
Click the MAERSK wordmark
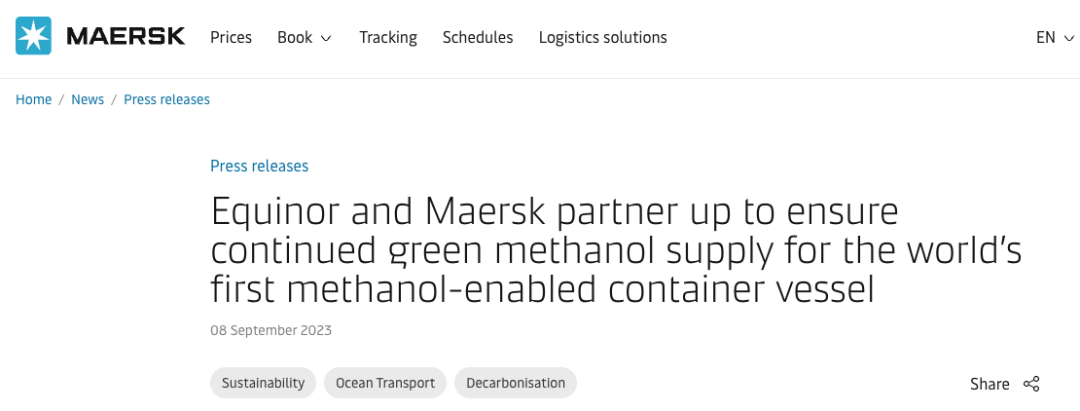(126, 36)
